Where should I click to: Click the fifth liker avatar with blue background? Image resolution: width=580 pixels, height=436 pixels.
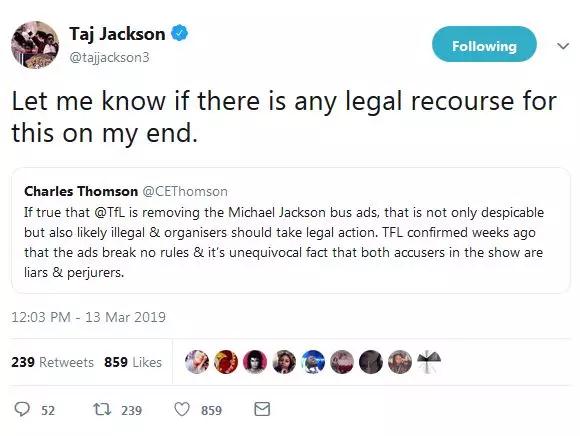313,362
